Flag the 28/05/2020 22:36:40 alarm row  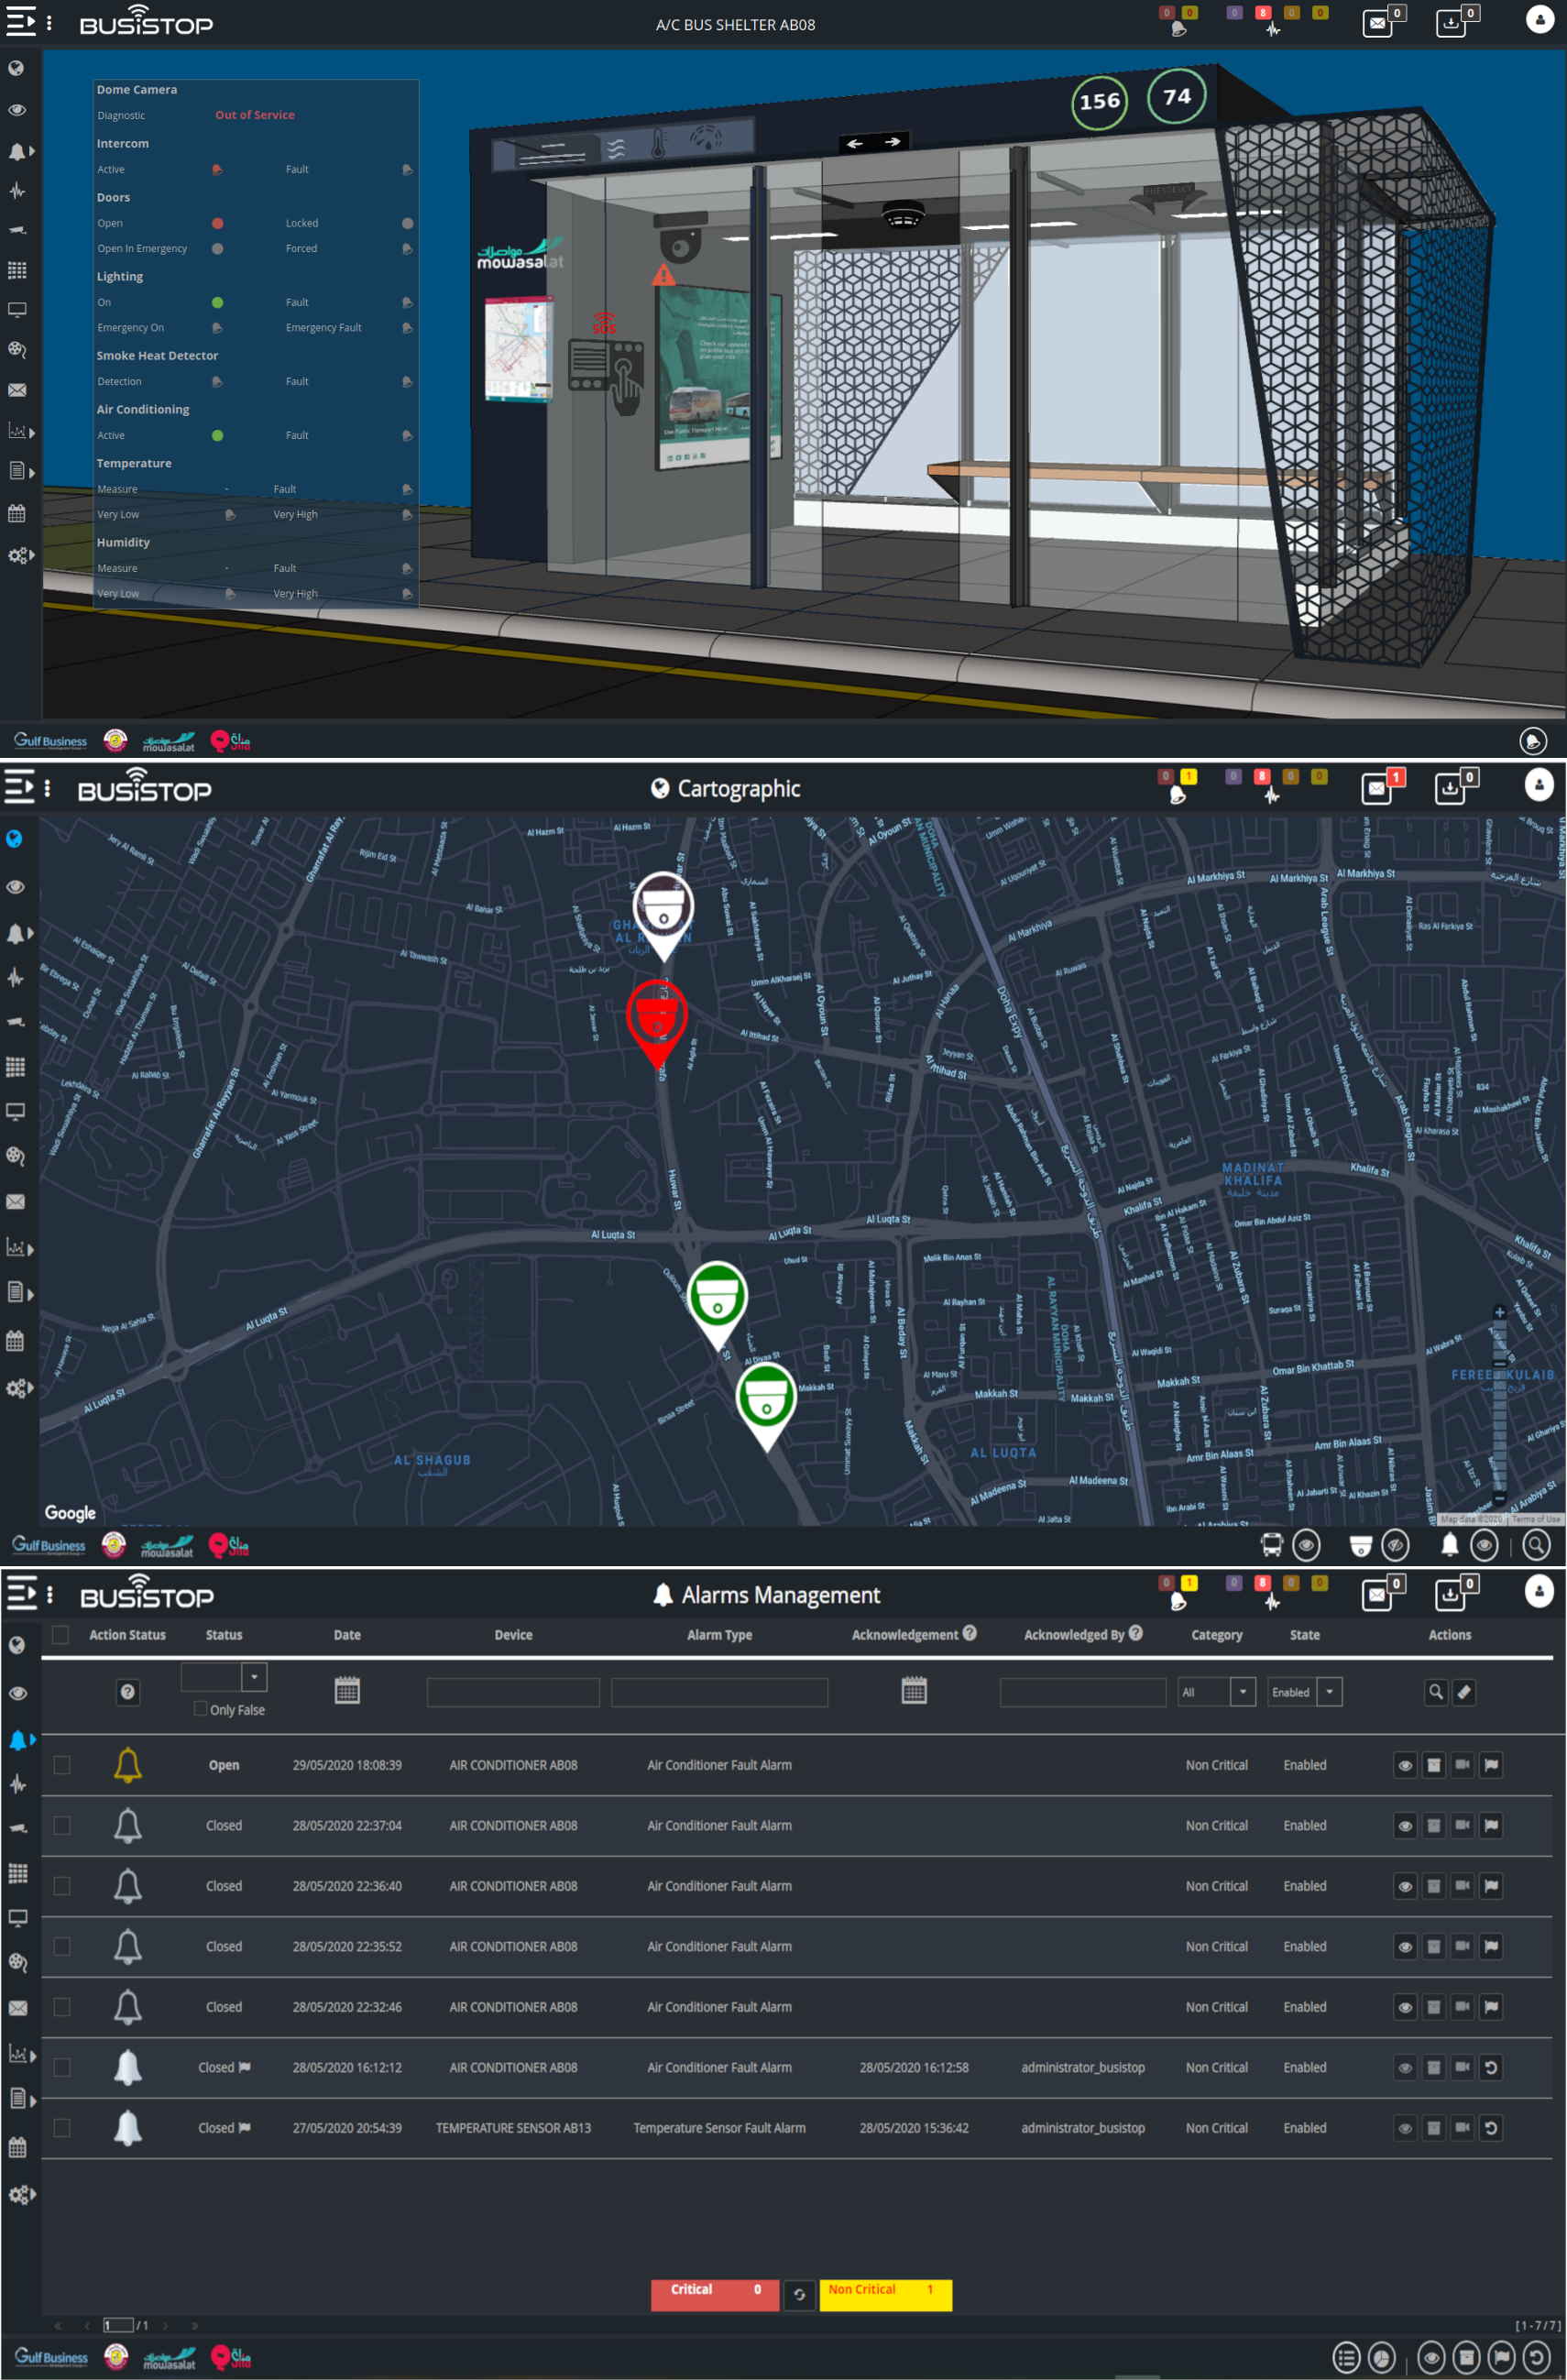[1491, 1886]
